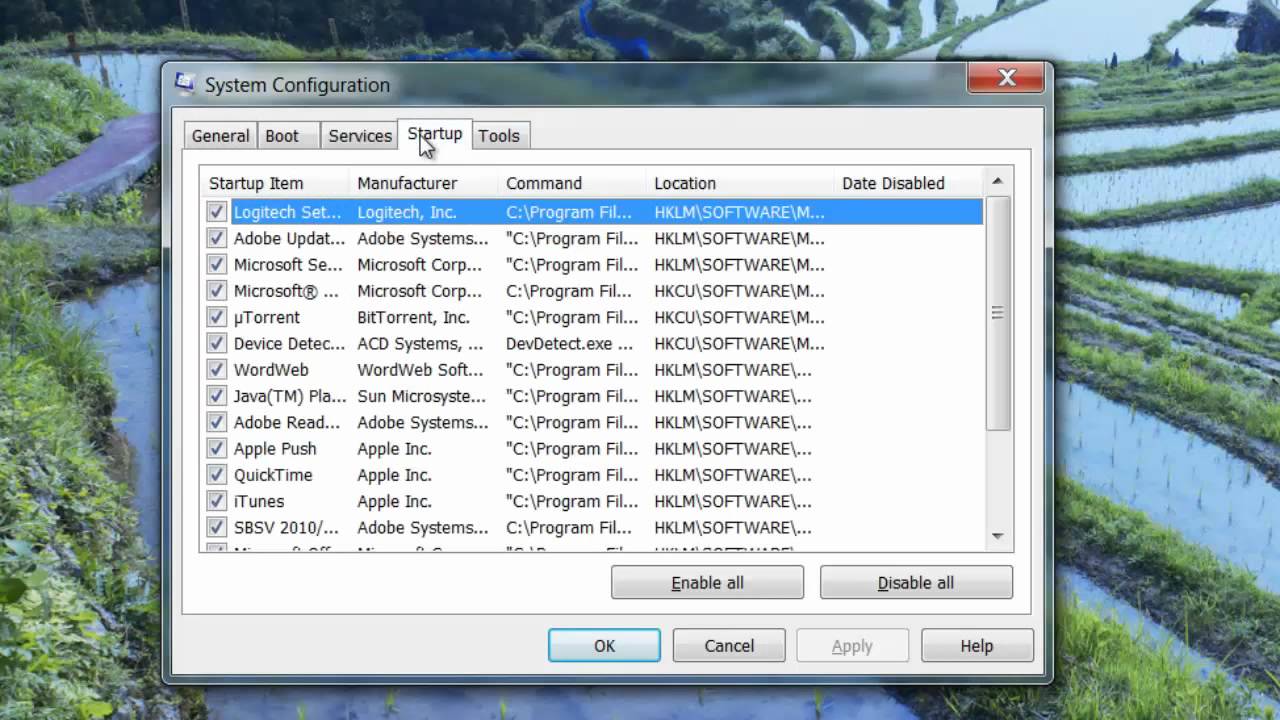Toggle the iTunes startup checkbox
Screen dimensions: 1280x720
point(216,501)
